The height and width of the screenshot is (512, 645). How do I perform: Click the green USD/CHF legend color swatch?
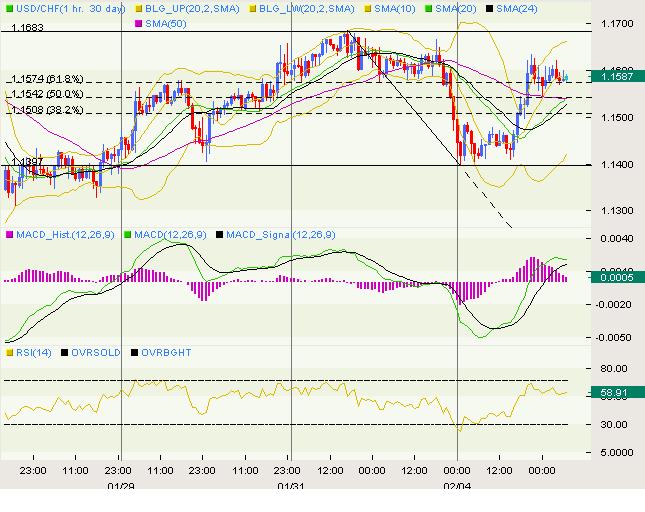9,9
